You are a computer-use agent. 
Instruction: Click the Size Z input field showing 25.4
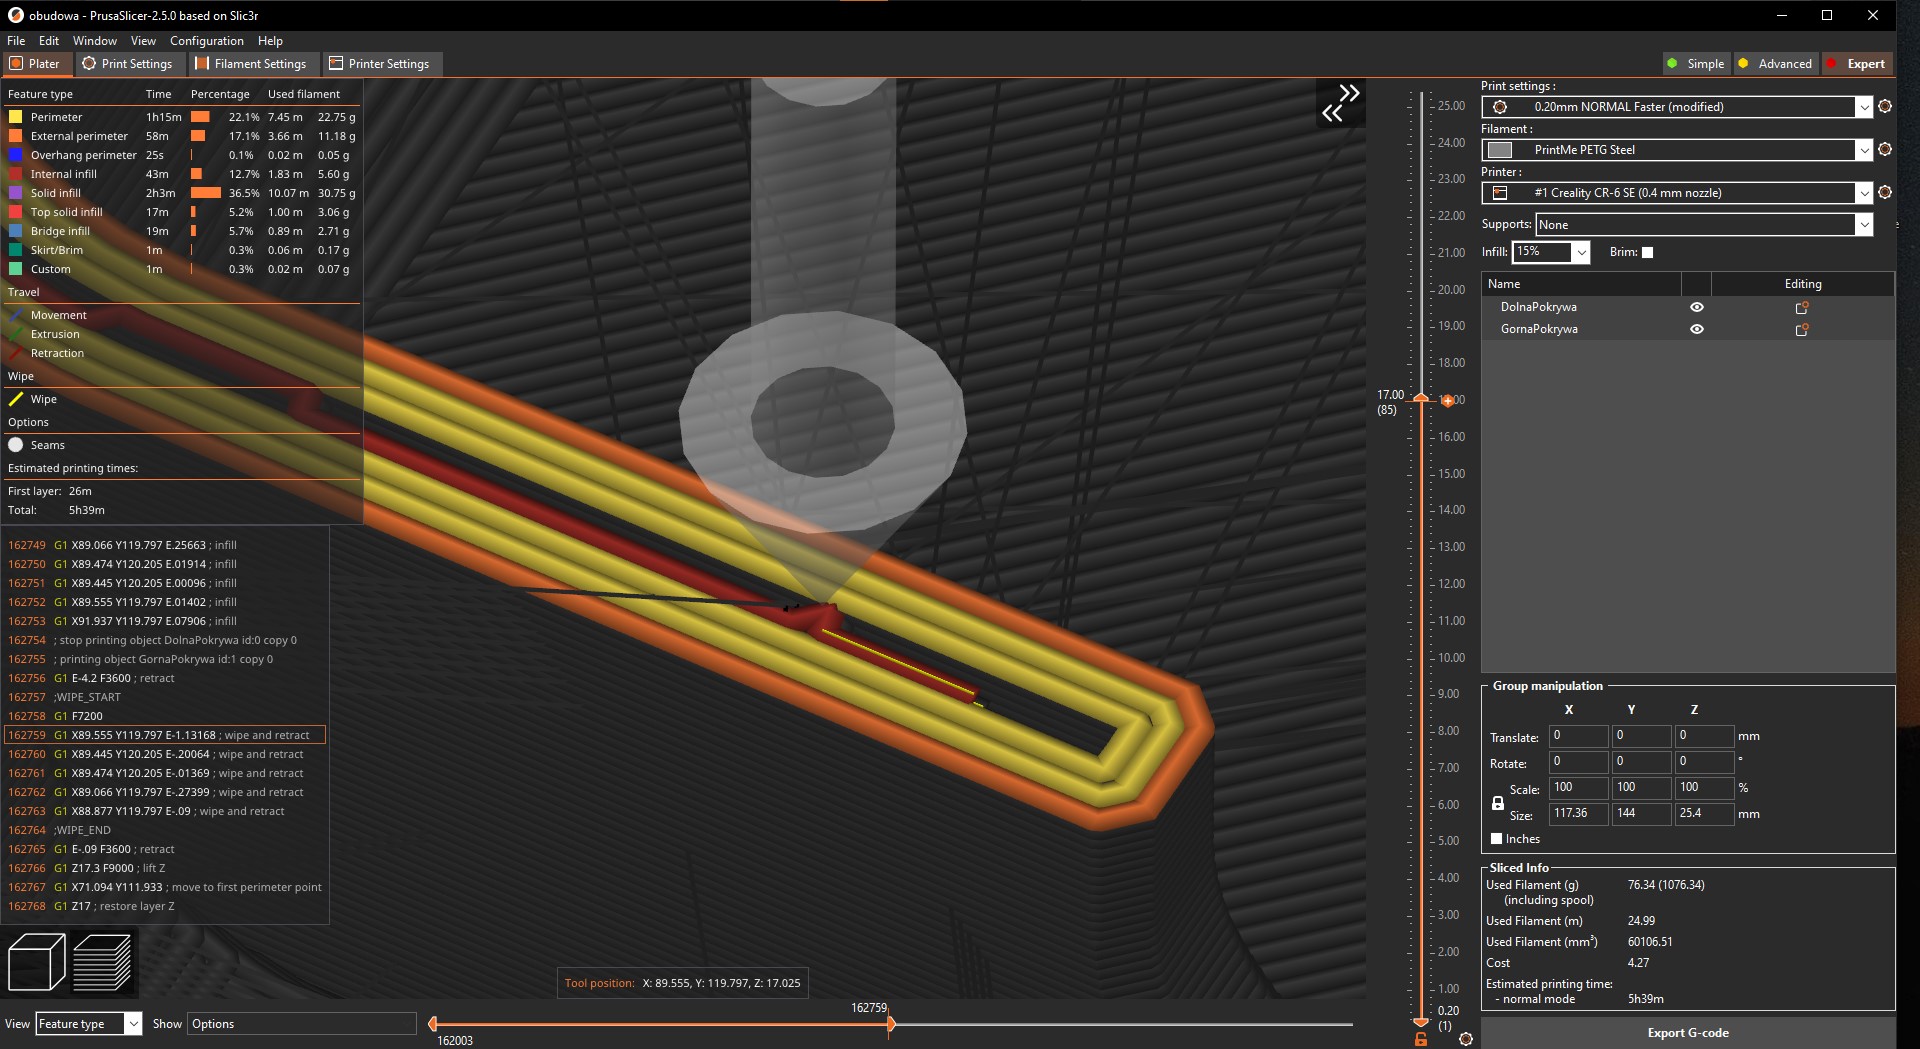1704,814
